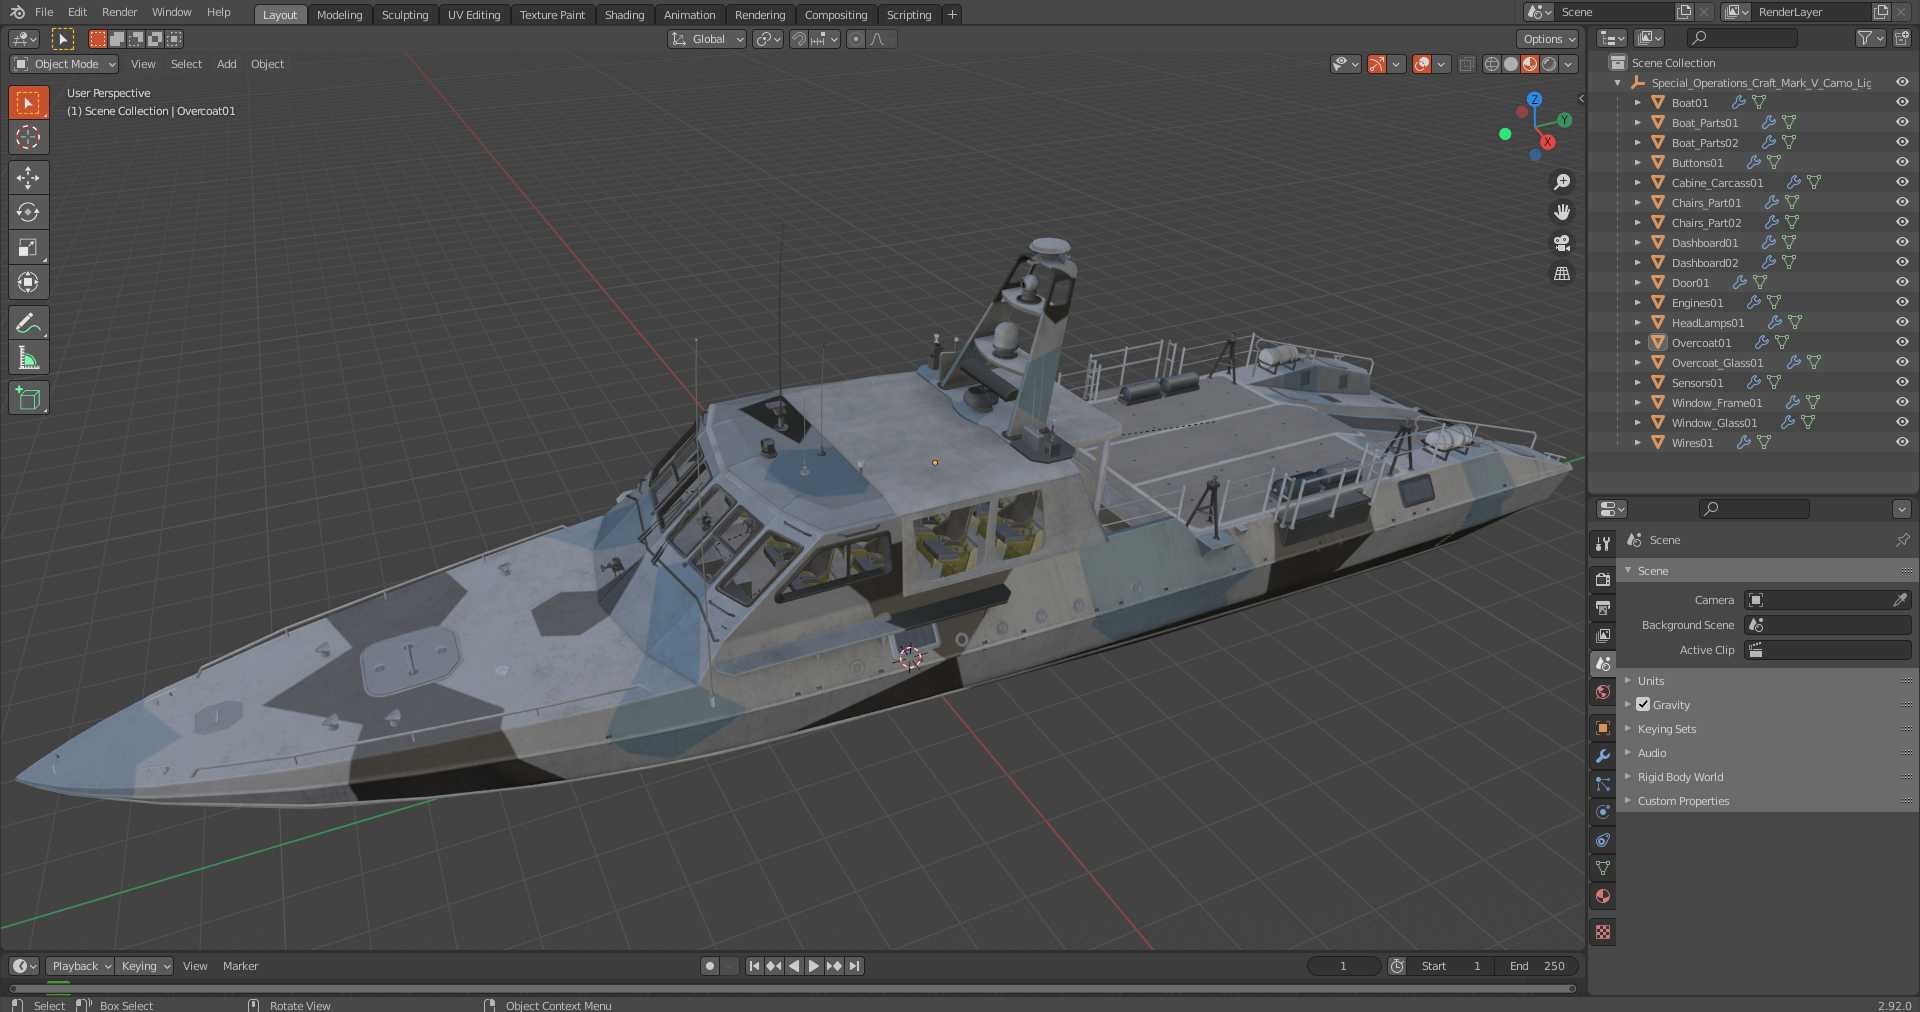Add a new workspace tab with plus
This screenshot has height=1012, width=1920.
point(952,14)
